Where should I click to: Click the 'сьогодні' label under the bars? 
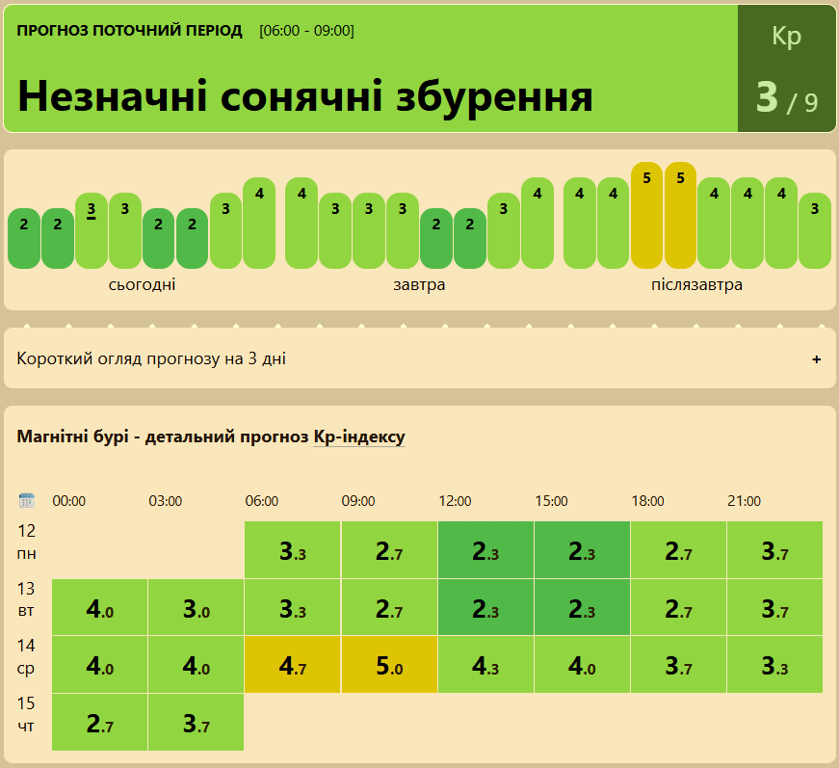pyautogui.click(x=142, y=284)
